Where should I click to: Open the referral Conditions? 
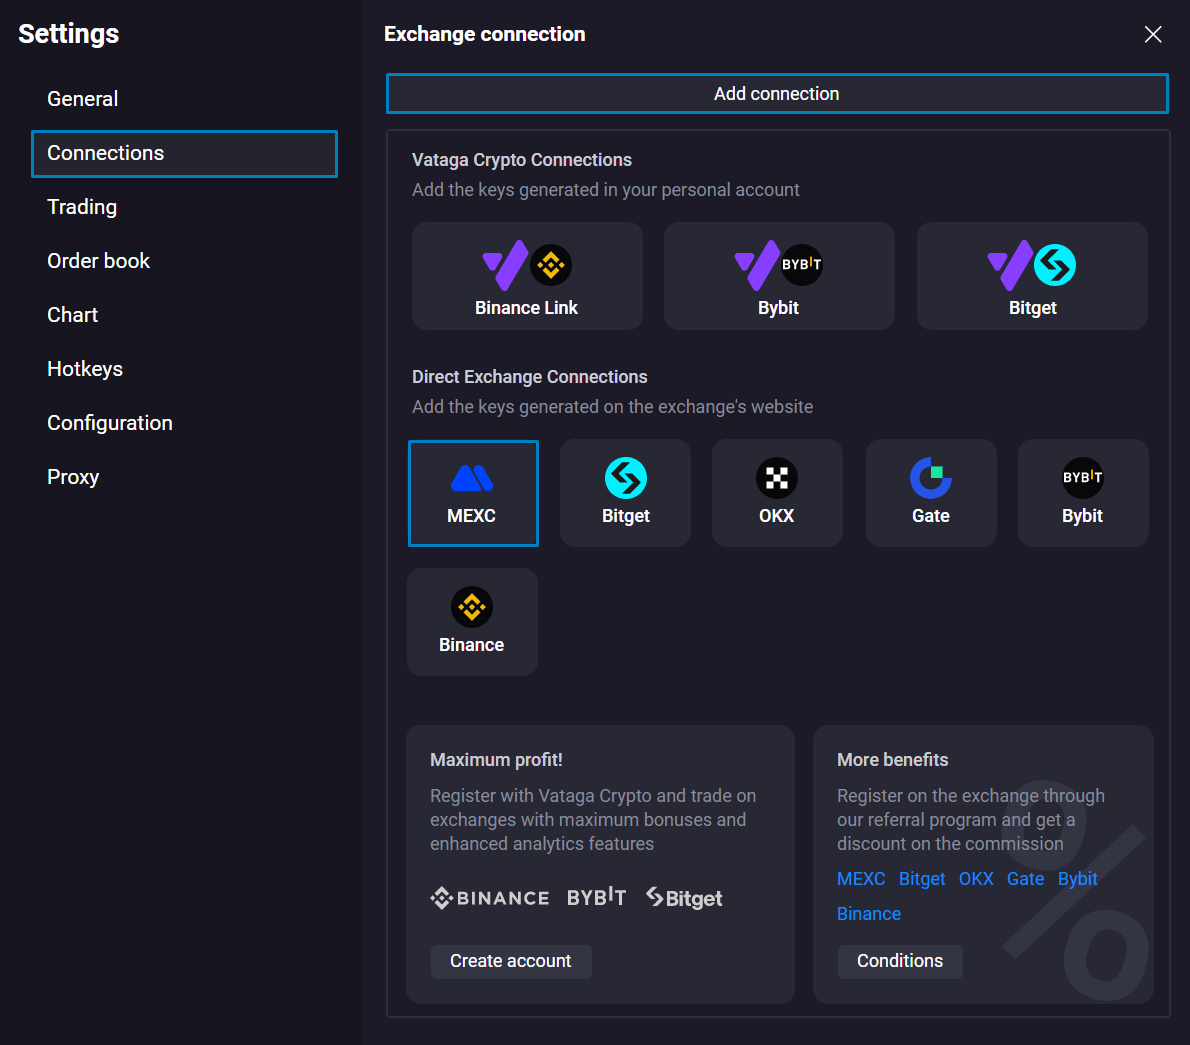(899, 961)
